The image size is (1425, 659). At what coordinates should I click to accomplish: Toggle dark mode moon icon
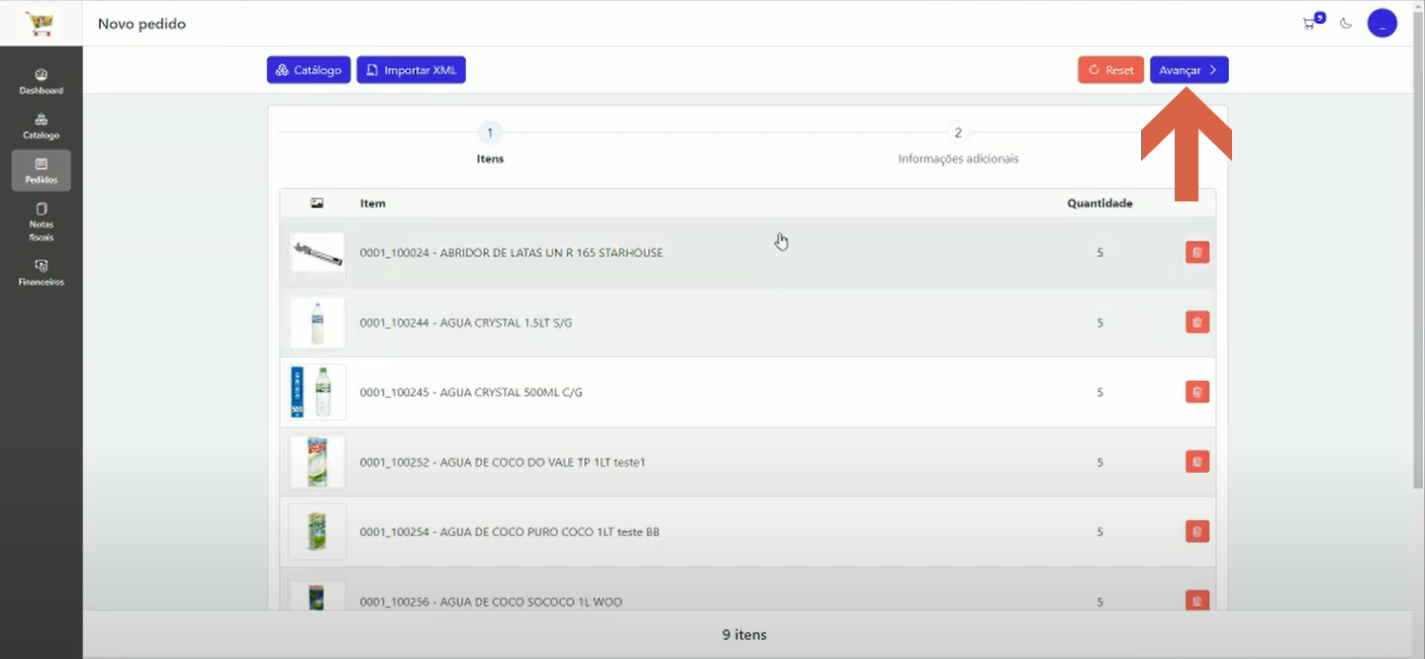point(1346,23)
